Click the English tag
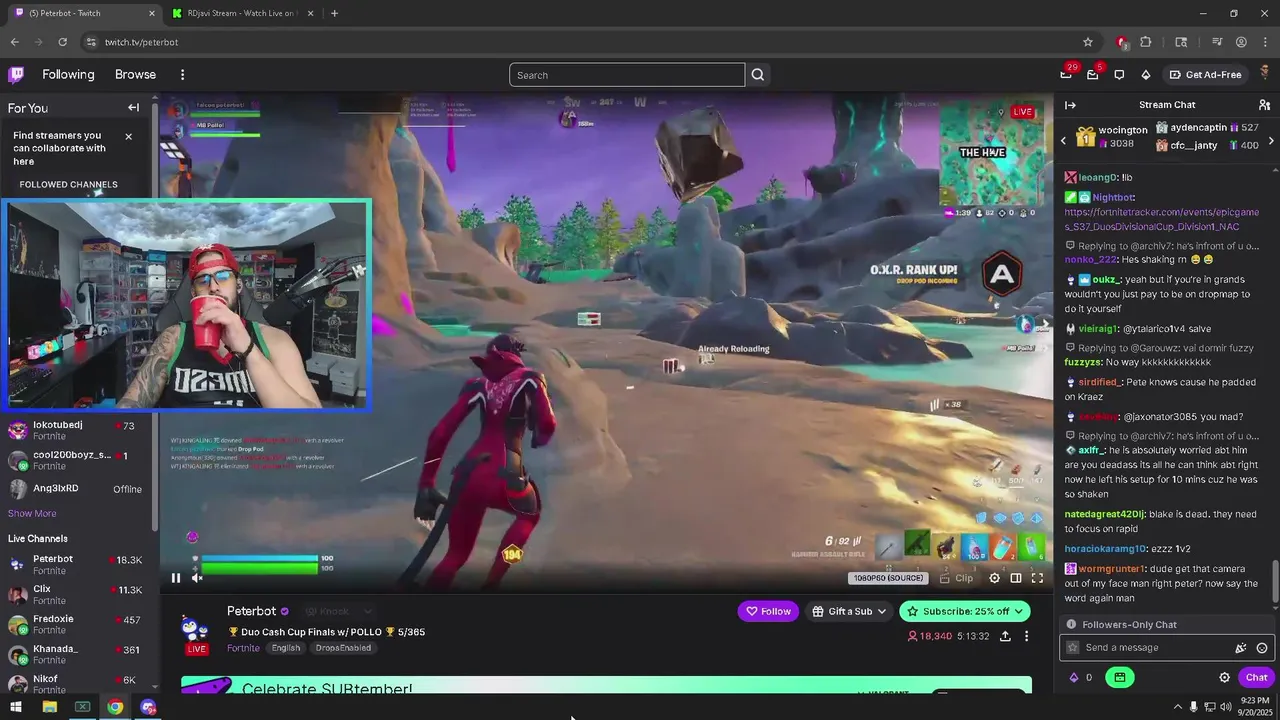 [x=286, y=648]
